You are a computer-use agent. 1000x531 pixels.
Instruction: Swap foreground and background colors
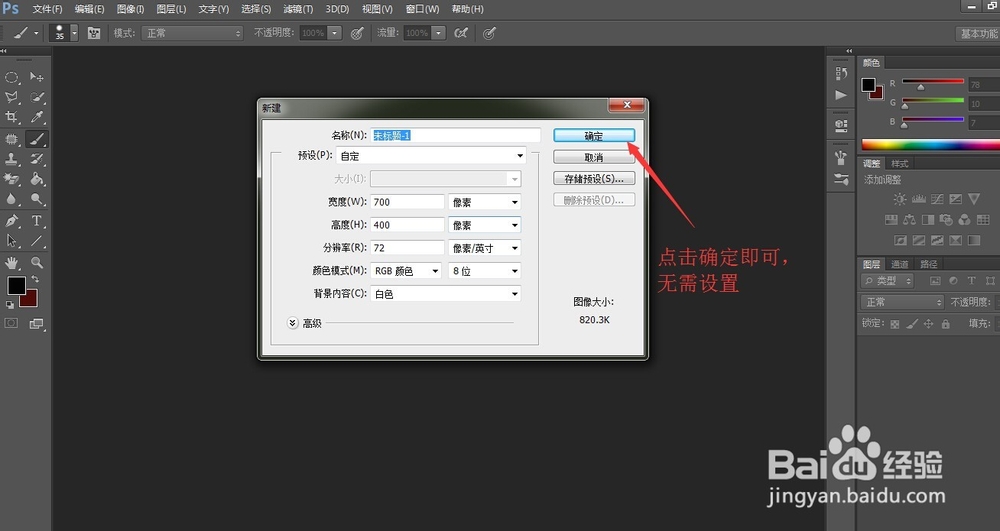click(35, 279)
